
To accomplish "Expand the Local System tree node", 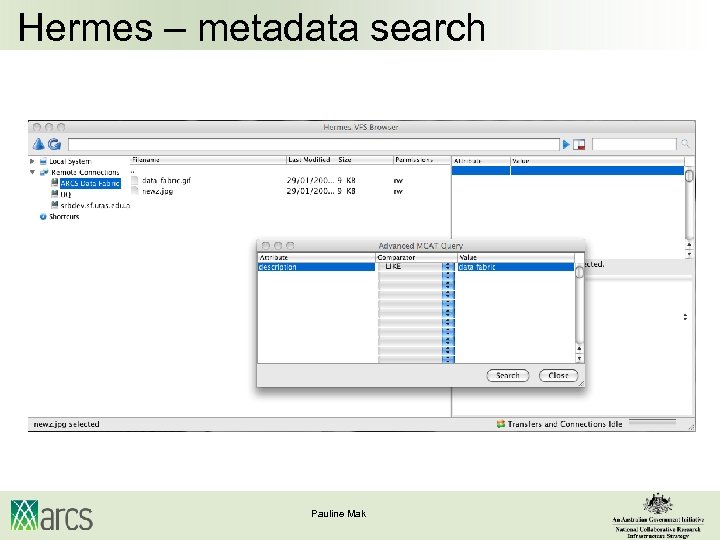I will [32, 161].
